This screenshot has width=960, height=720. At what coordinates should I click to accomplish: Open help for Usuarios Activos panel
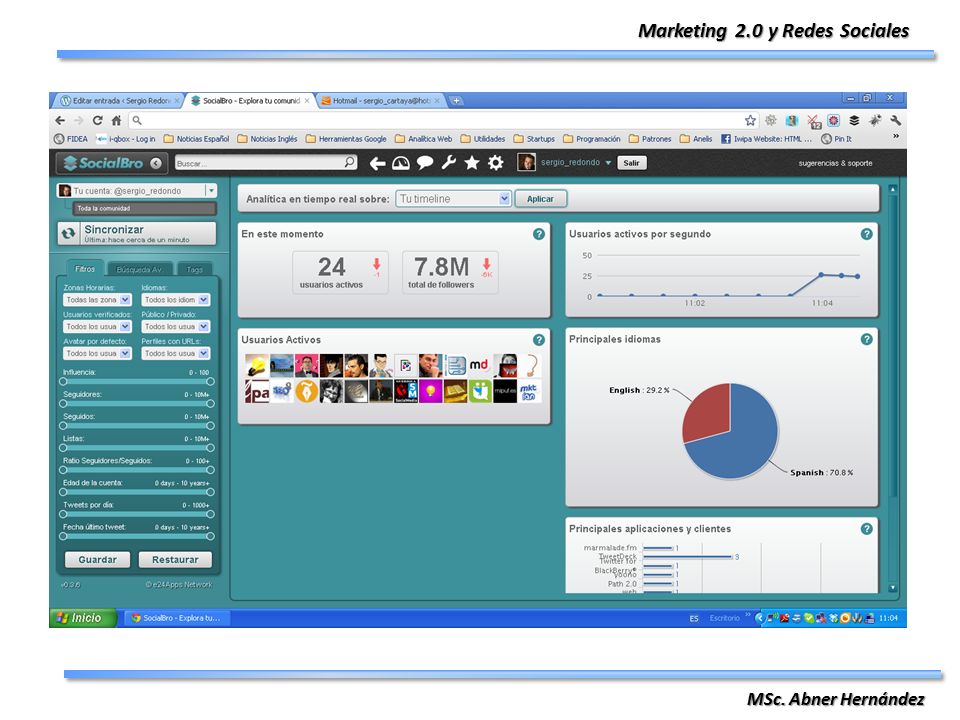[539, 340]
